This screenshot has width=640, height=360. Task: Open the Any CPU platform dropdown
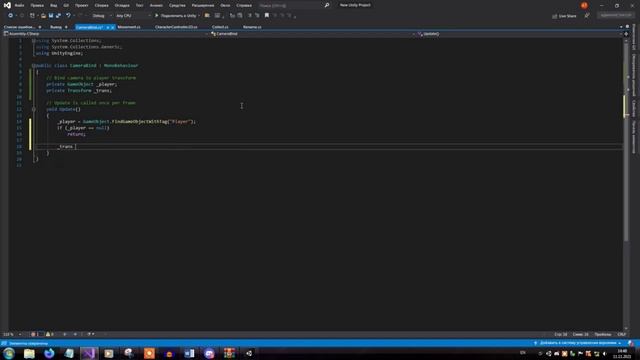[x=133, y=16]
